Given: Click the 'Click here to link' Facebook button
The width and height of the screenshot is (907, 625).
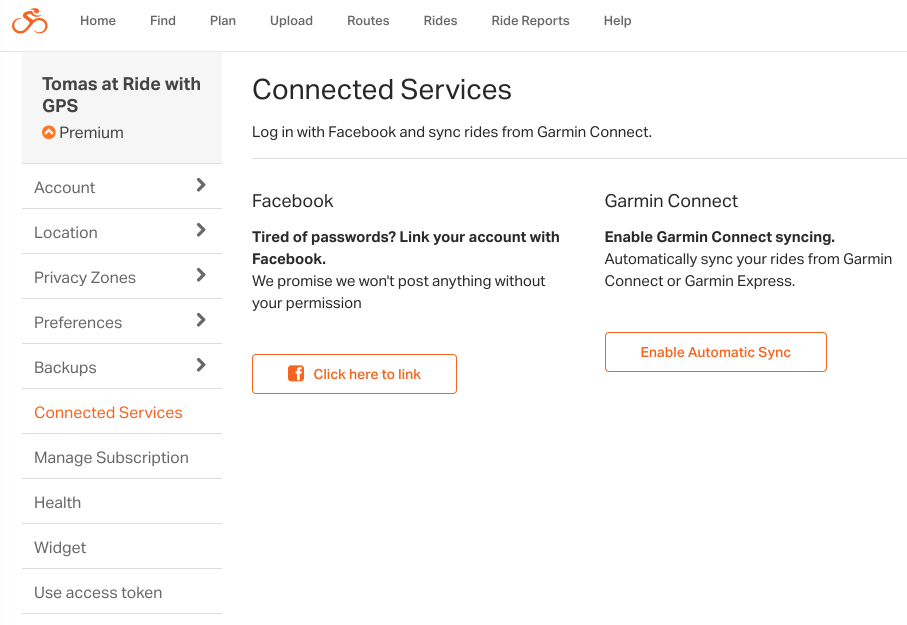Looking at the screenshot, I should point(354,374).
